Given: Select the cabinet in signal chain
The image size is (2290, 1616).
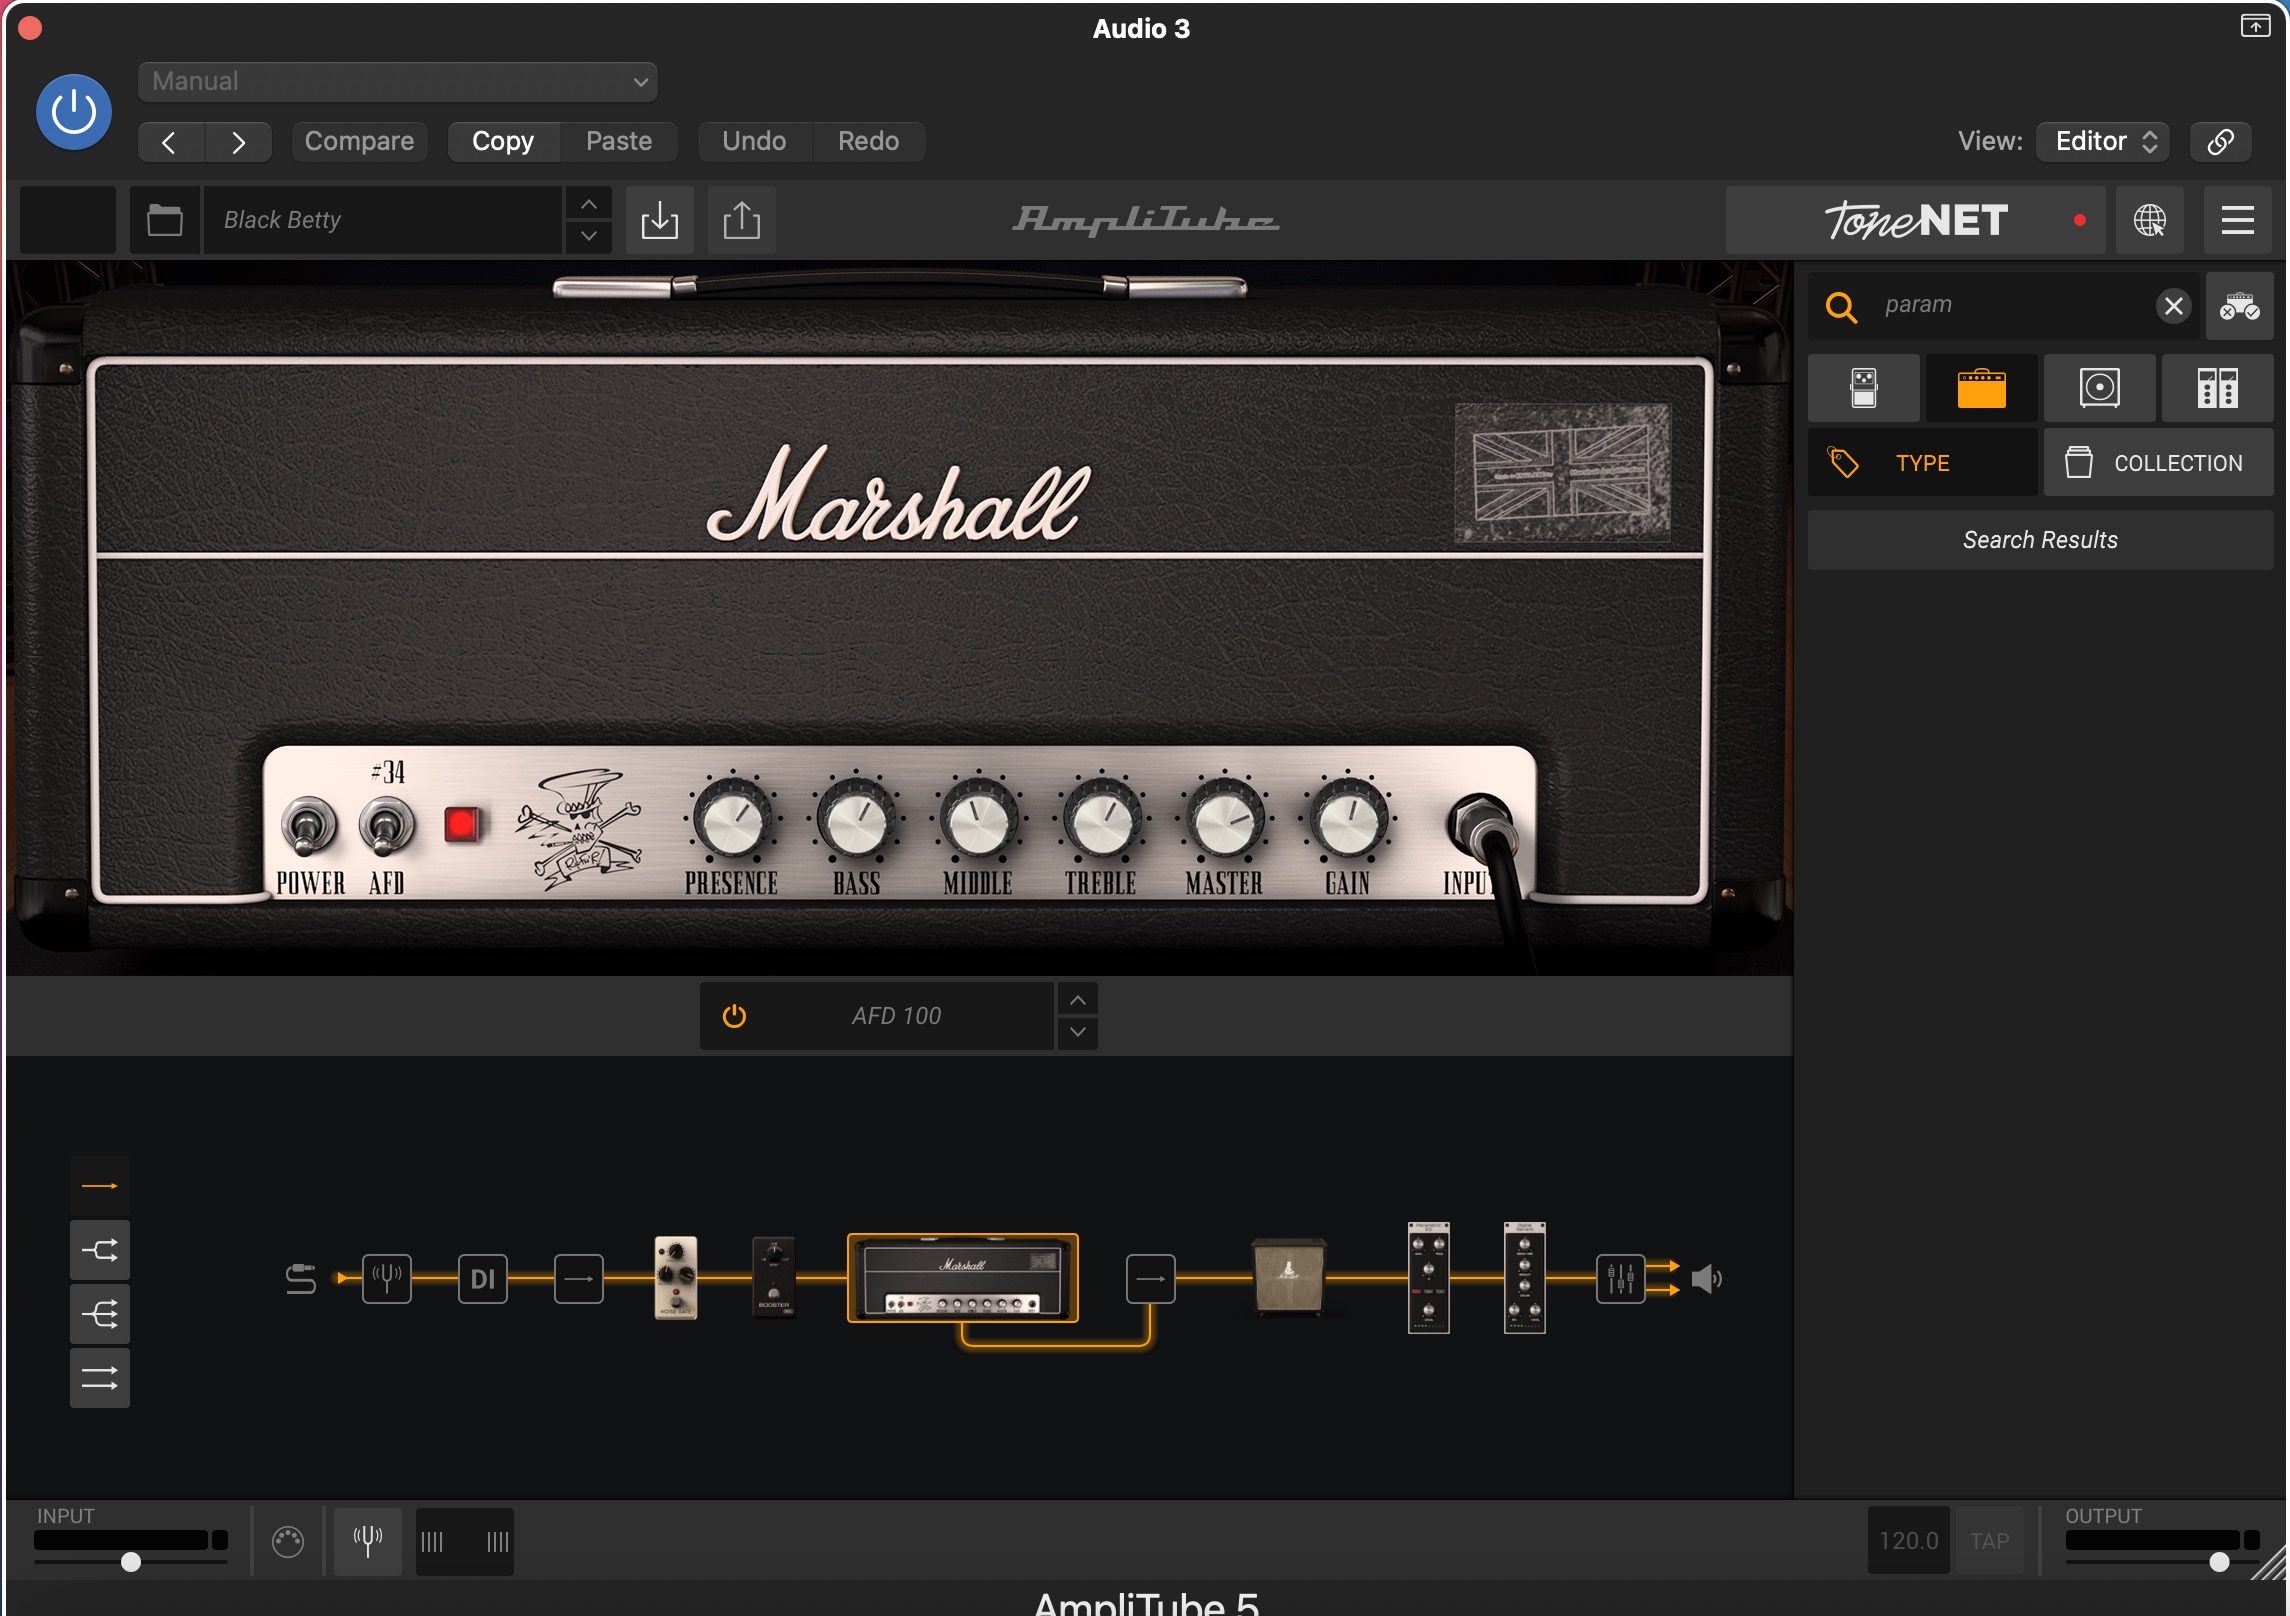Looking at the screenshot, I should coord(1290,1276).
